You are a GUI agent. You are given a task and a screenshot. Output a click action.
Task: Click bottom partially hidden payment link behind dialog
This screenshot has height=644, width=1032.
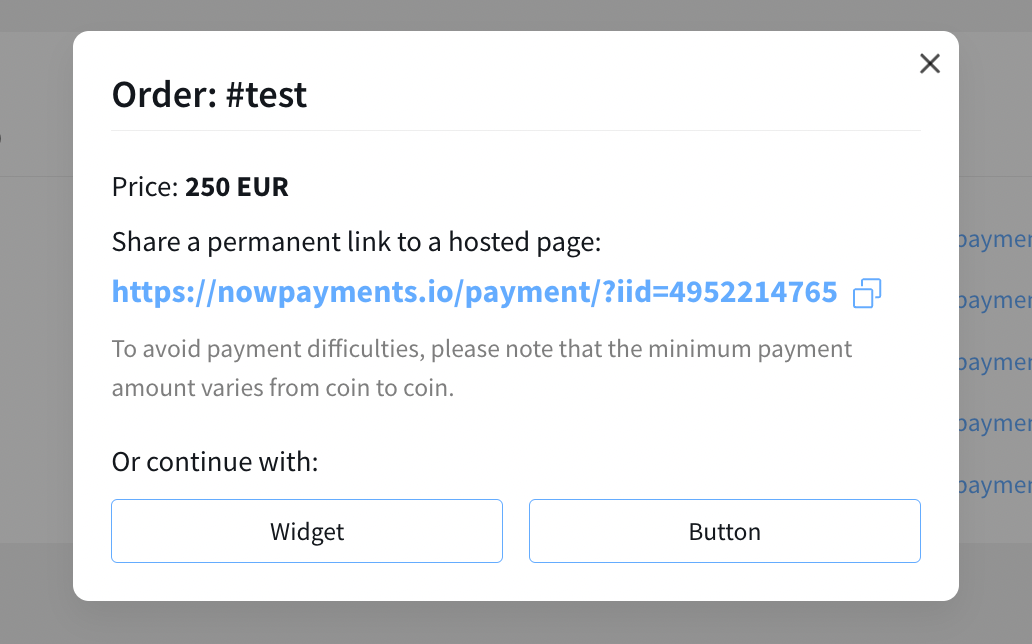click(x=996, y=485)
